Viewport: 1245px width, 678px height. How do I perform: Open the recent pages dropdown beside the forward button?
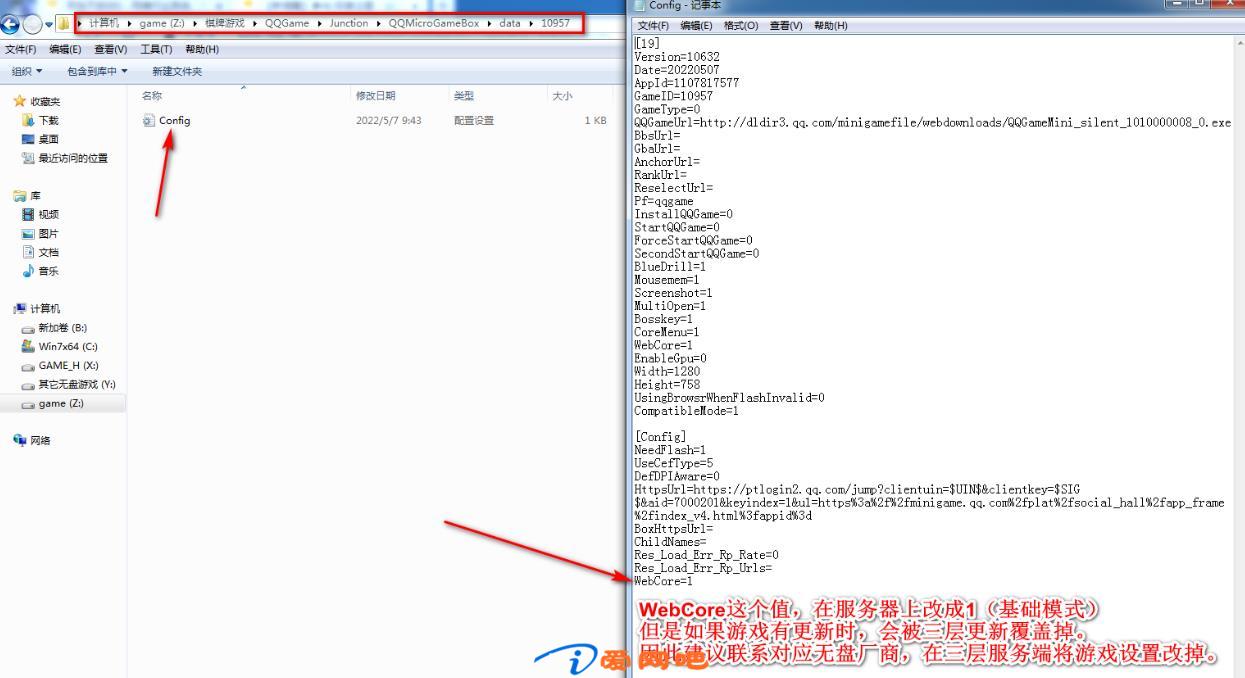coord(49,24)
